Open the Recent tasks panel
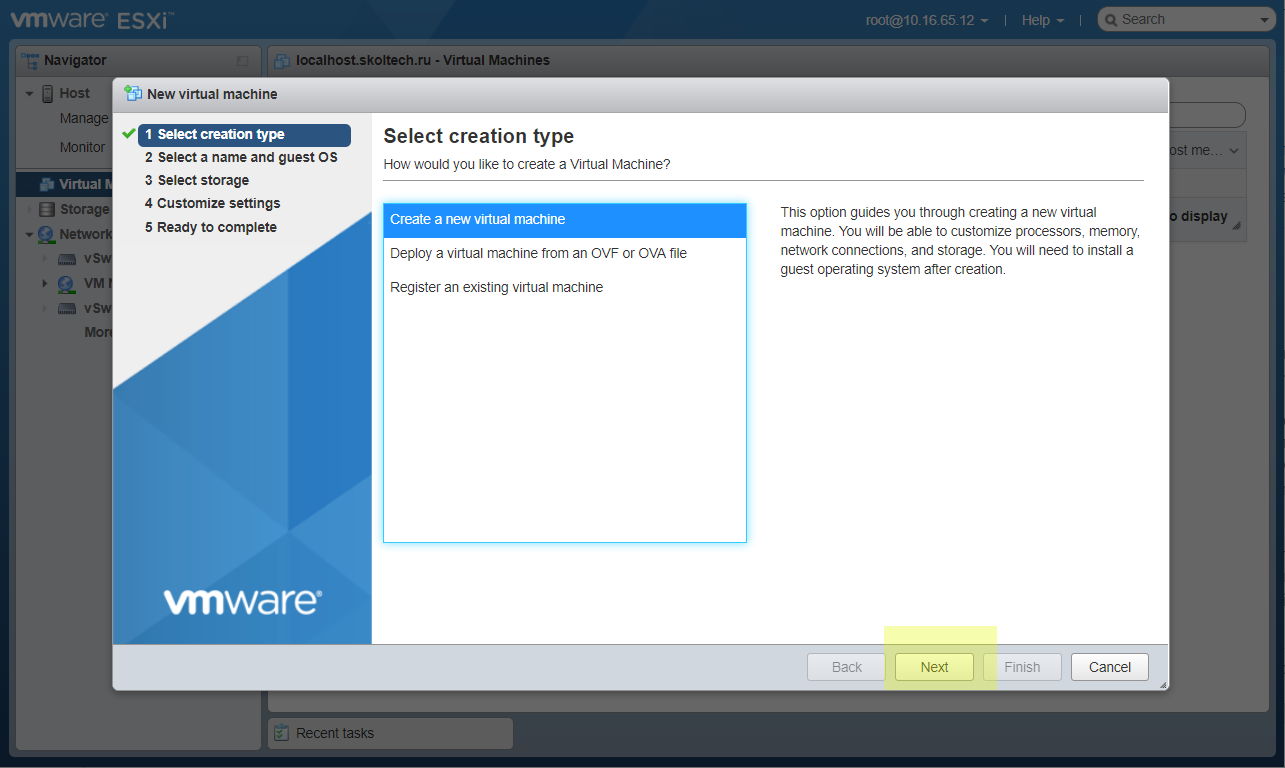Screen dimensions: 1285x768 pos(390,733)
